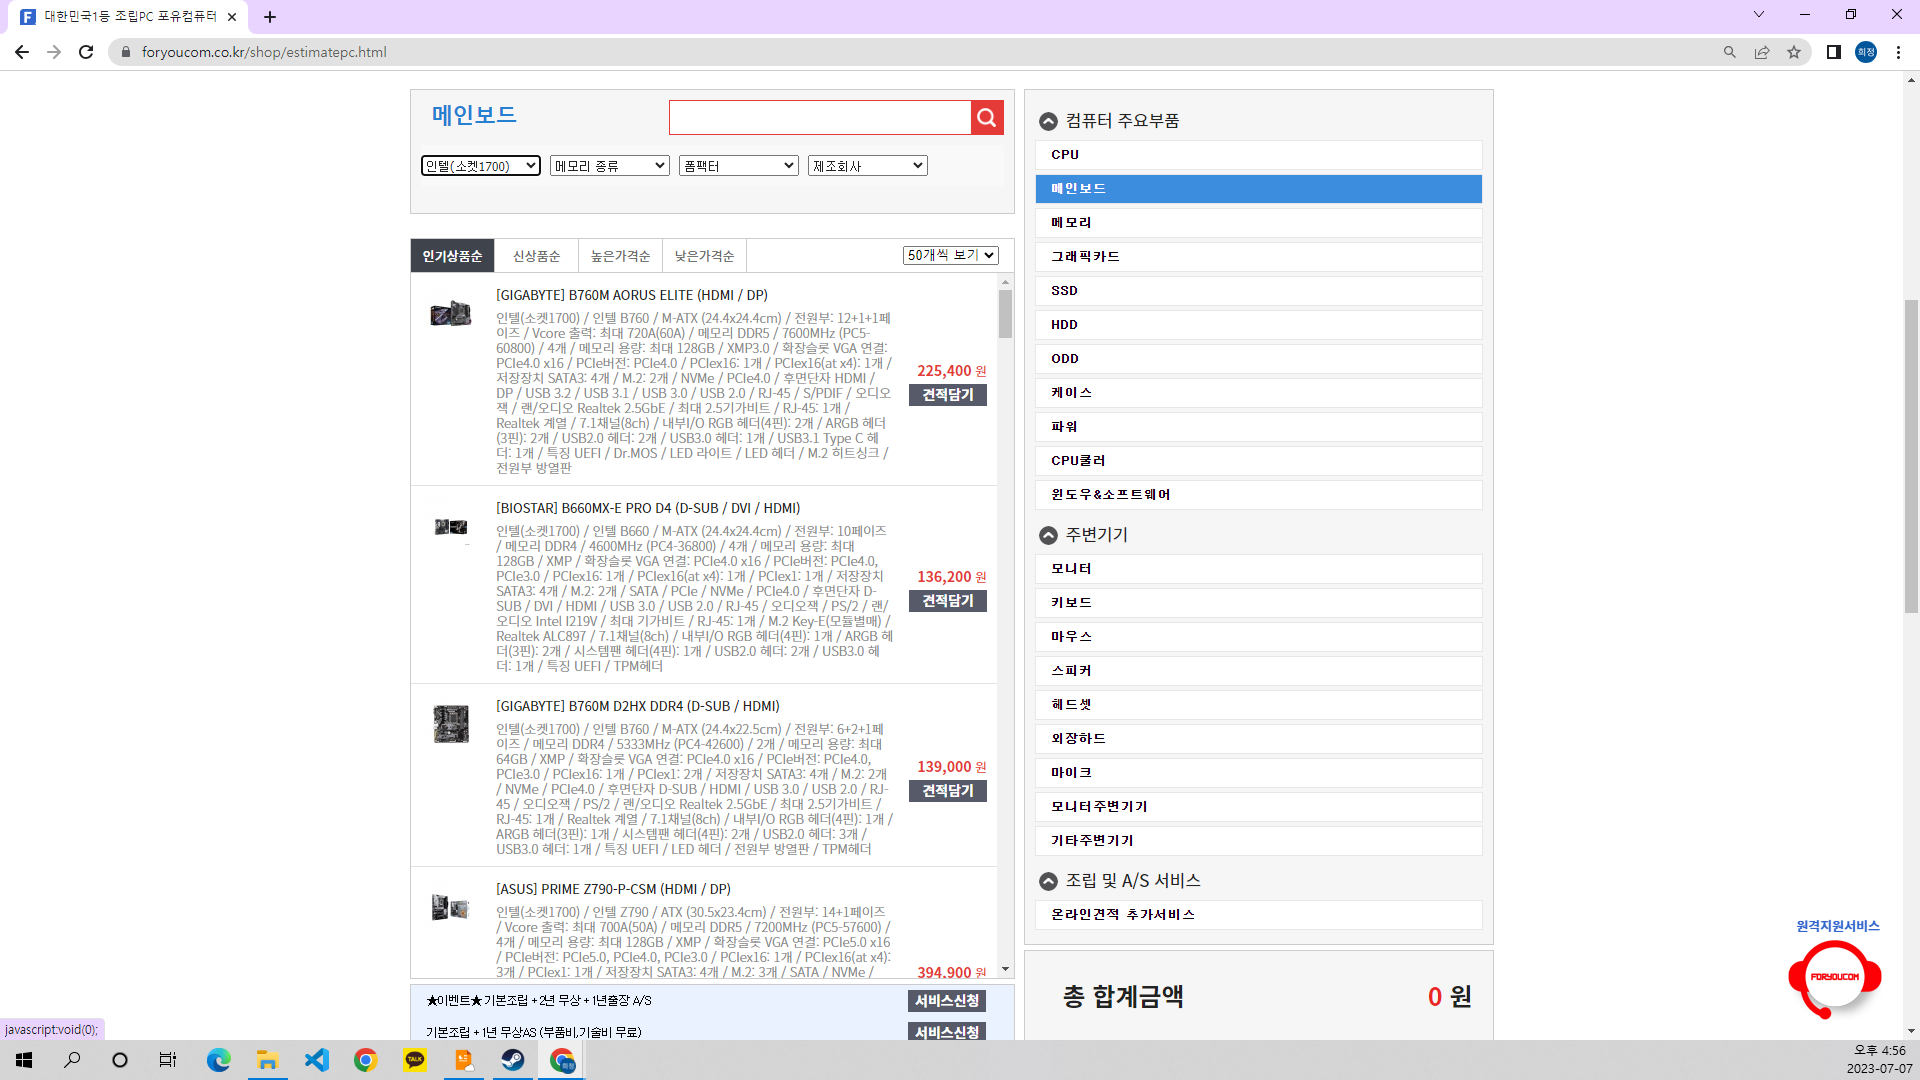The image size is (1920, 1080).
Task: Click 서비스신청 for 기본조립 1년 무상AS
Action: (x=948, y=1031)
